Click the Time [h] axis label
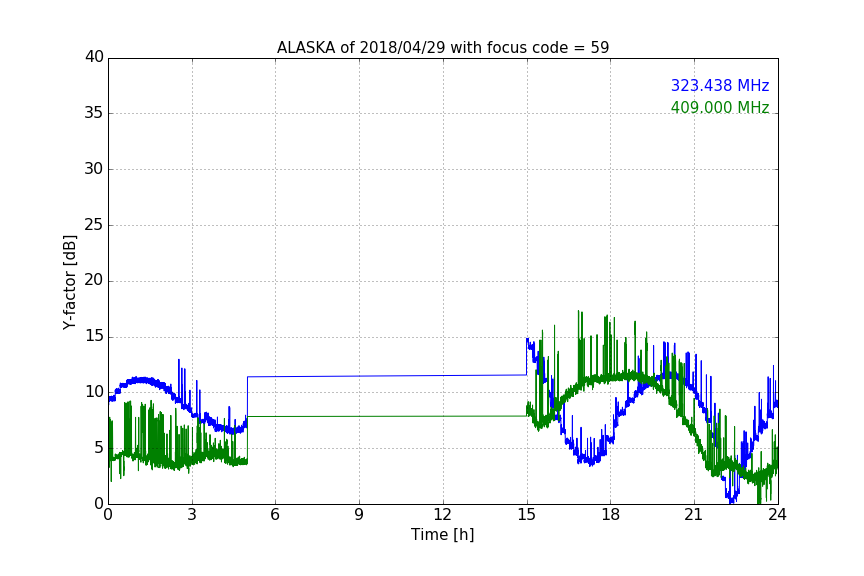The height and width of the screenshot is (576, 864). pos(442,534)
